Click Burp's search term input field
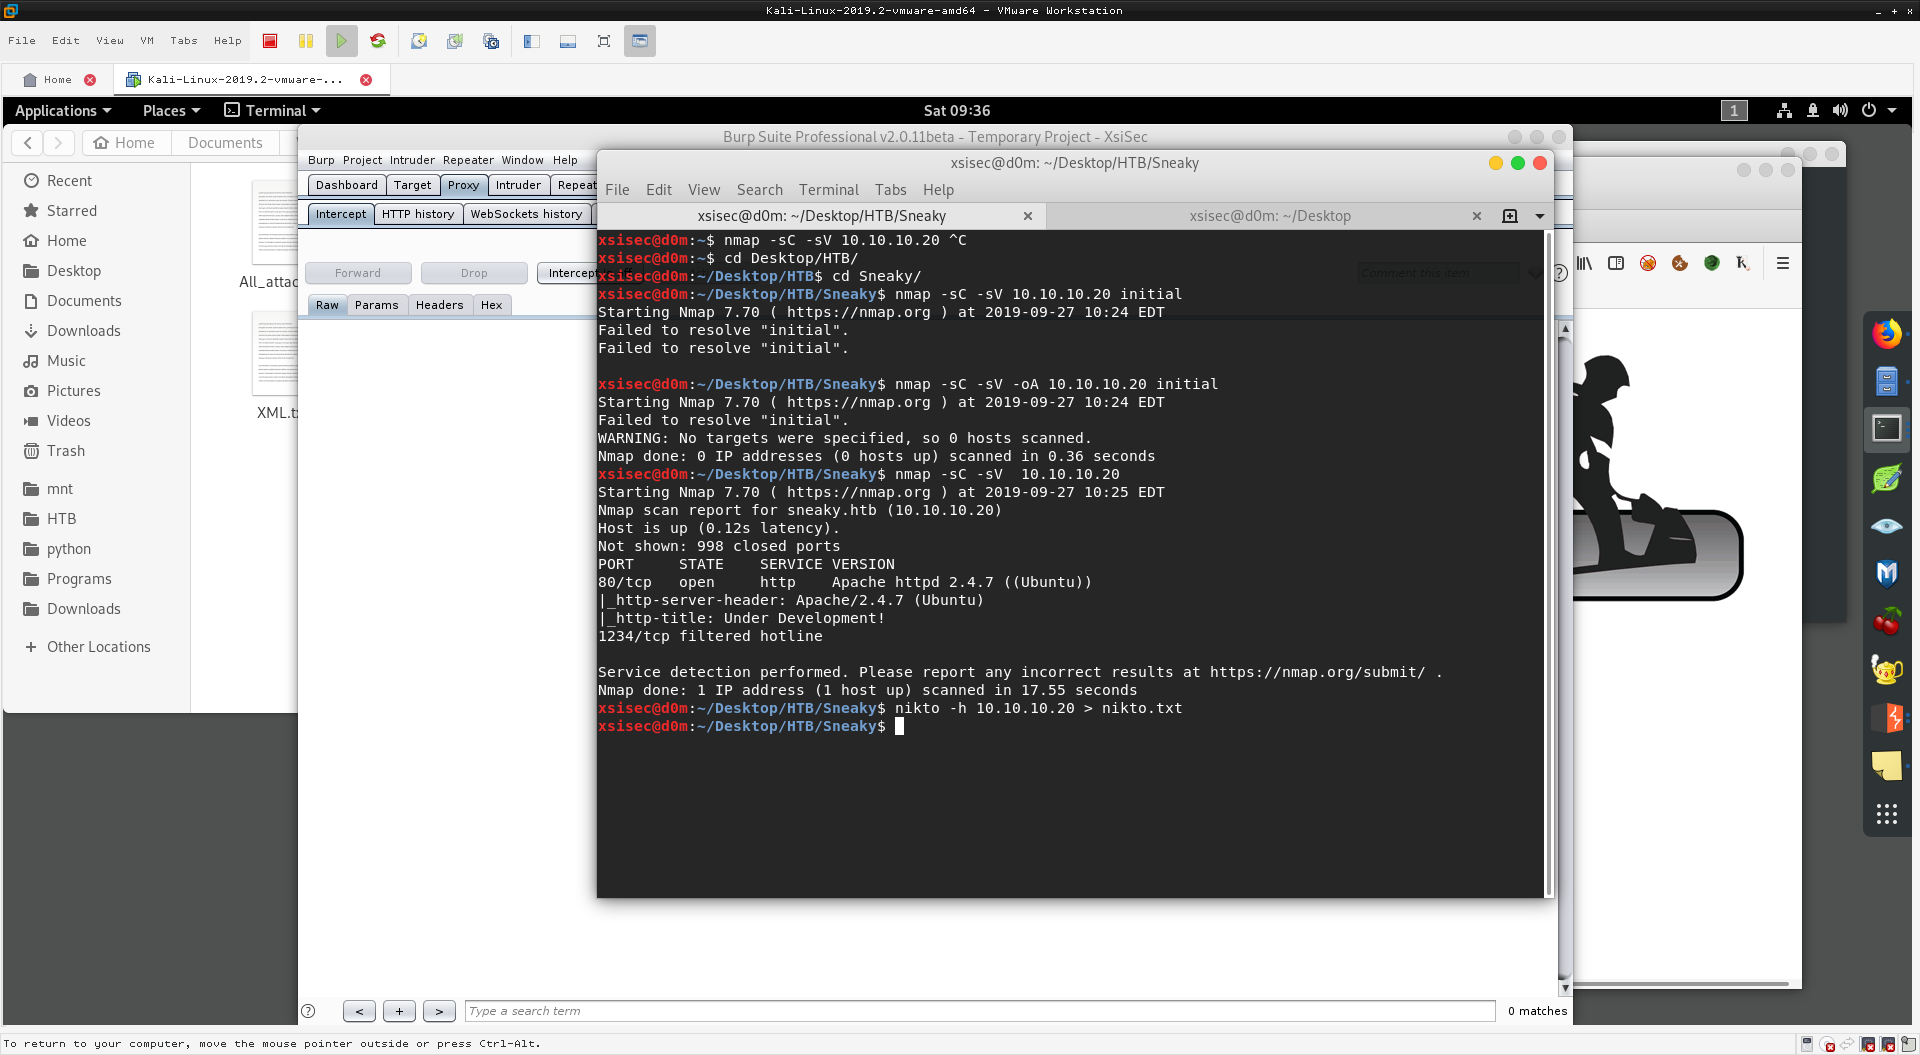1920x1055 pixels. [x=980, y=1011]
